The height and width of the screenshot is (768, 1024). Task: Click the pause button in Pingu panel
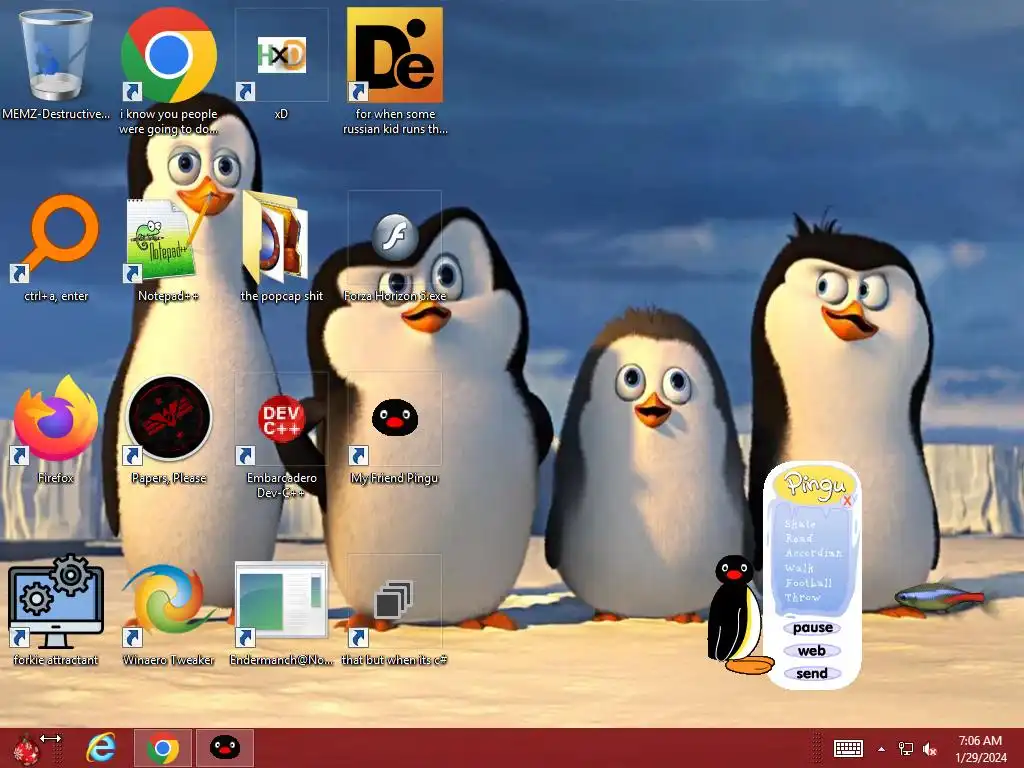click(812, 628)
